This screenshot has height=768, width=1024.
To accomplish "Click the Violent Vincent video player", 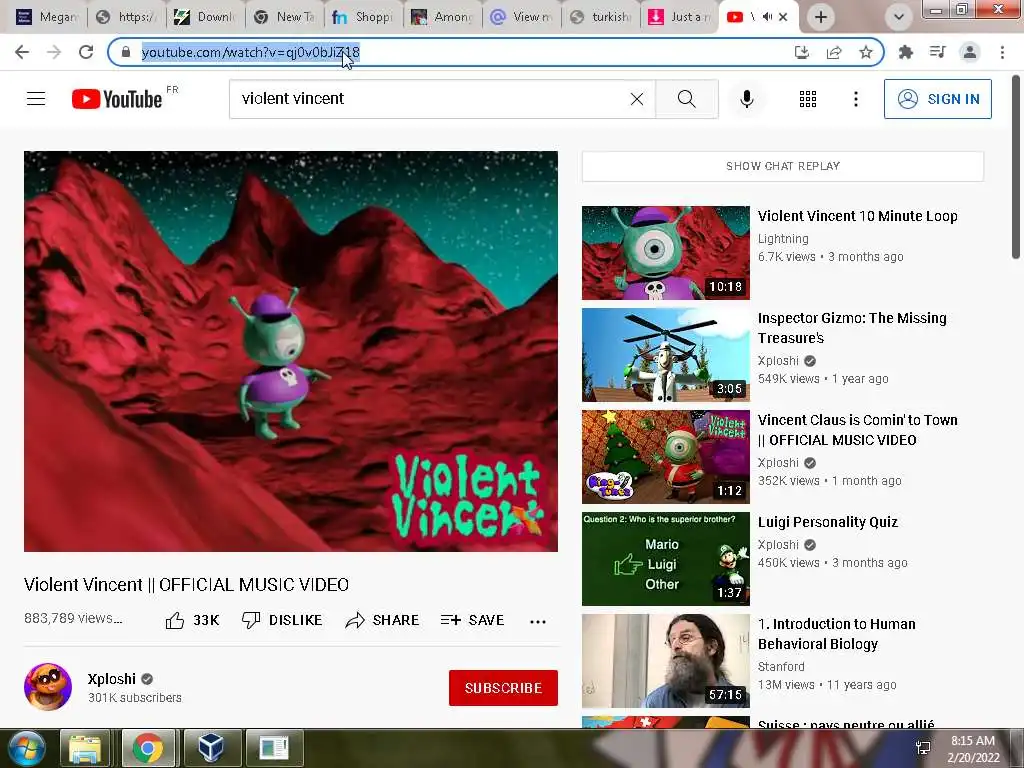I will [x=291, y=351].
